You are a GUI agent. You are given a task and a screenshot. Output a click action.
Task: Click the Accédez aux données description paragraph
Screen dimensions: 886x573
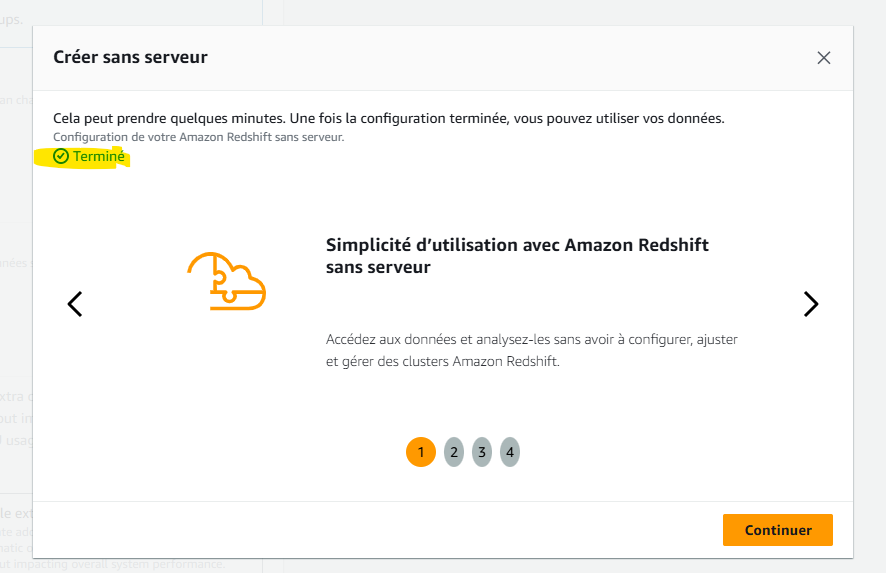pyautogui.click(x=532, y=350)
